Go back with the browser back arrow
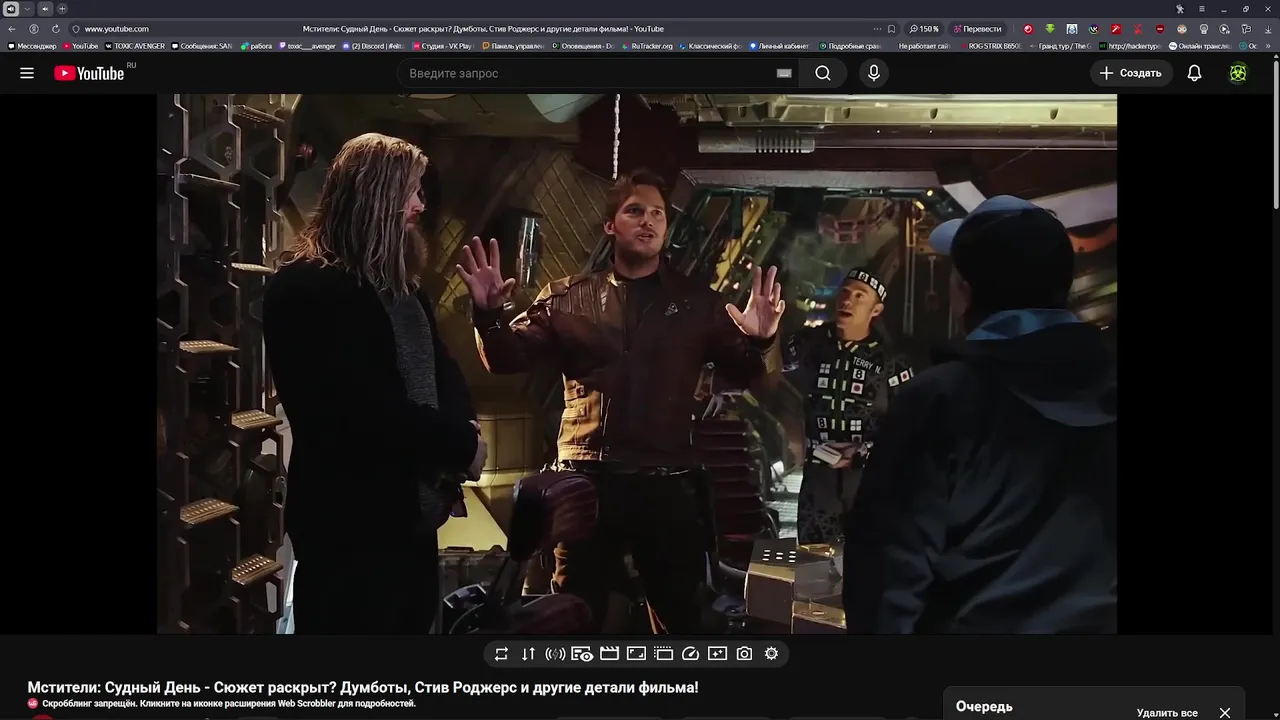Viewport: 1280px width, 720px height. point(12,29)
